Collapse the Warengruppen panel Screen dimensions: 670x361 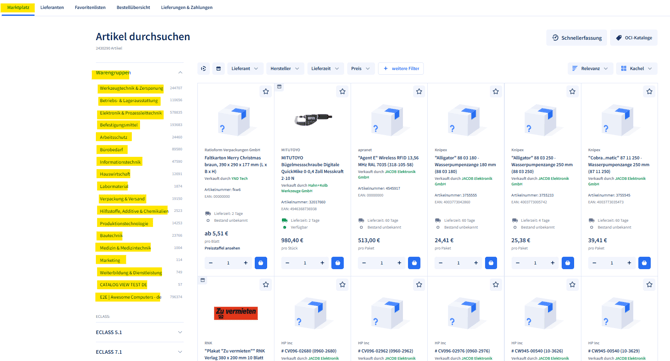[x=180, y=73]
